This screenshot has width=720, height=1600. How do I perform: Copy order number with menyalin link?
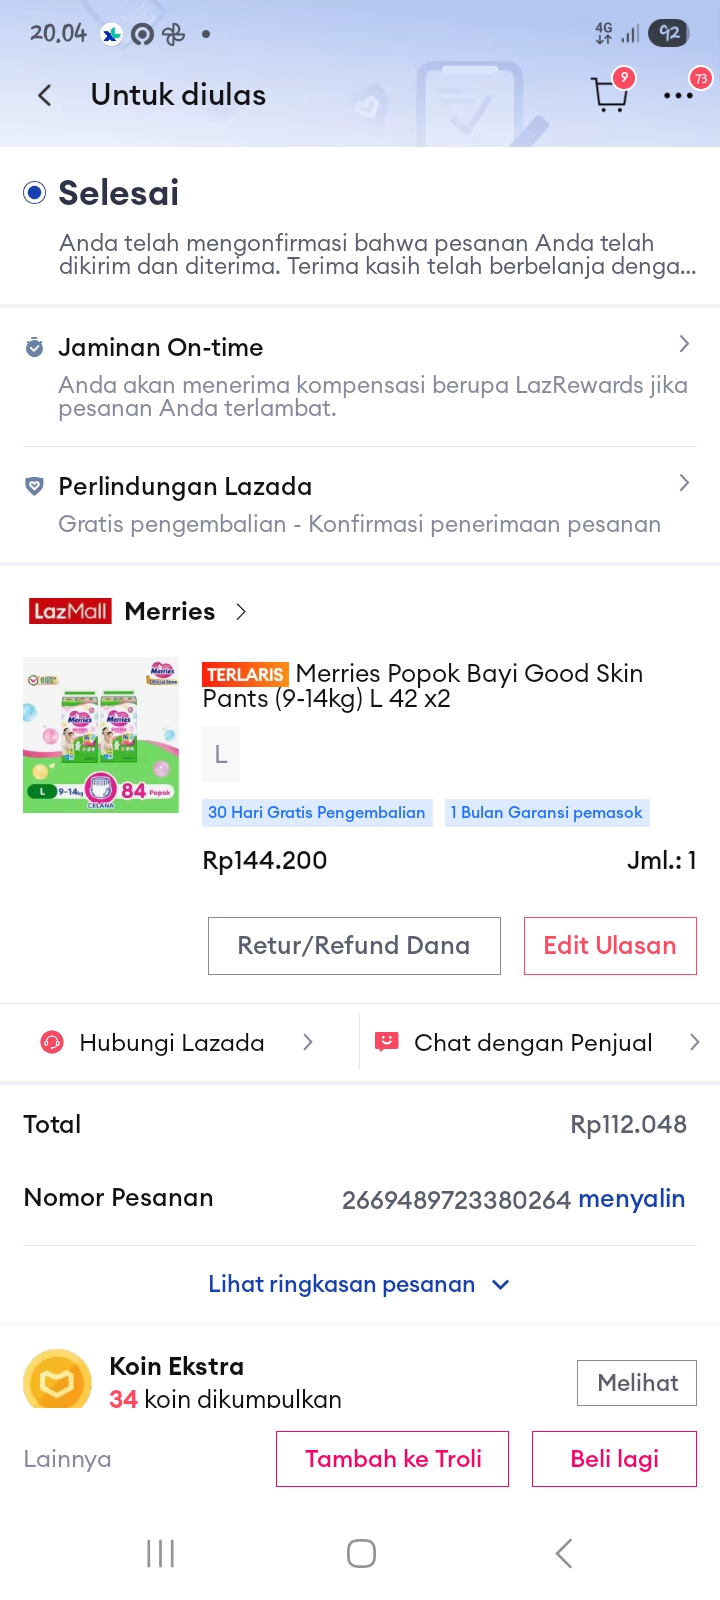pos(631,1199)
